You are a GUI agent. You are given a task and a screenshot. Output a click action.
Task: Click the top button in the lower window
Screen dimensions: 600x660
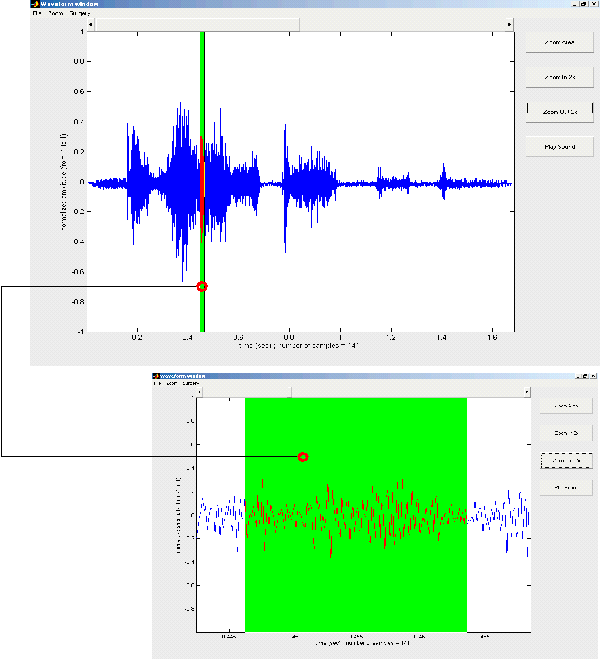(565, 405)
